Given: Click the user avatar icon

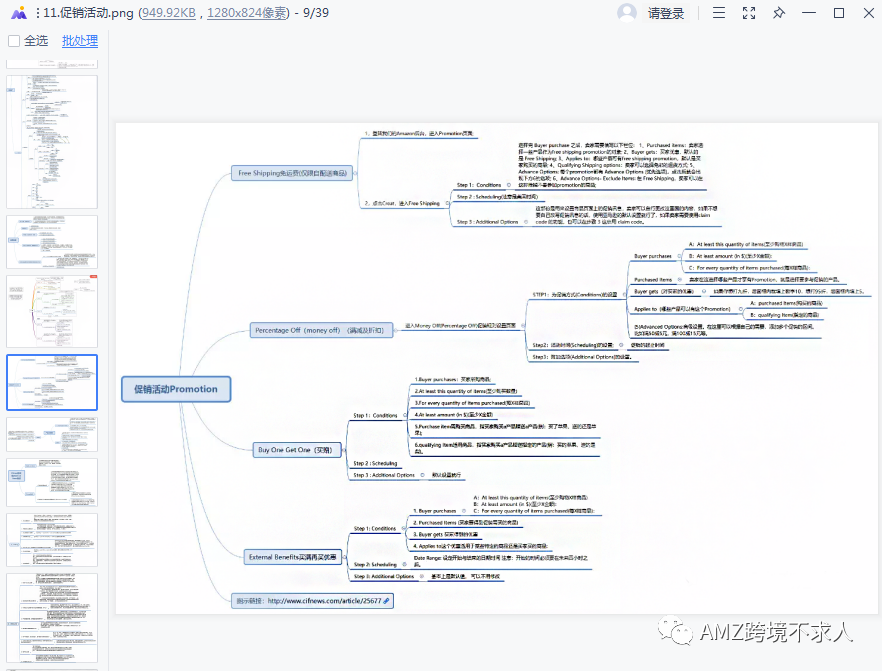Looking at the screenshot, I should (x=627, y=13).
